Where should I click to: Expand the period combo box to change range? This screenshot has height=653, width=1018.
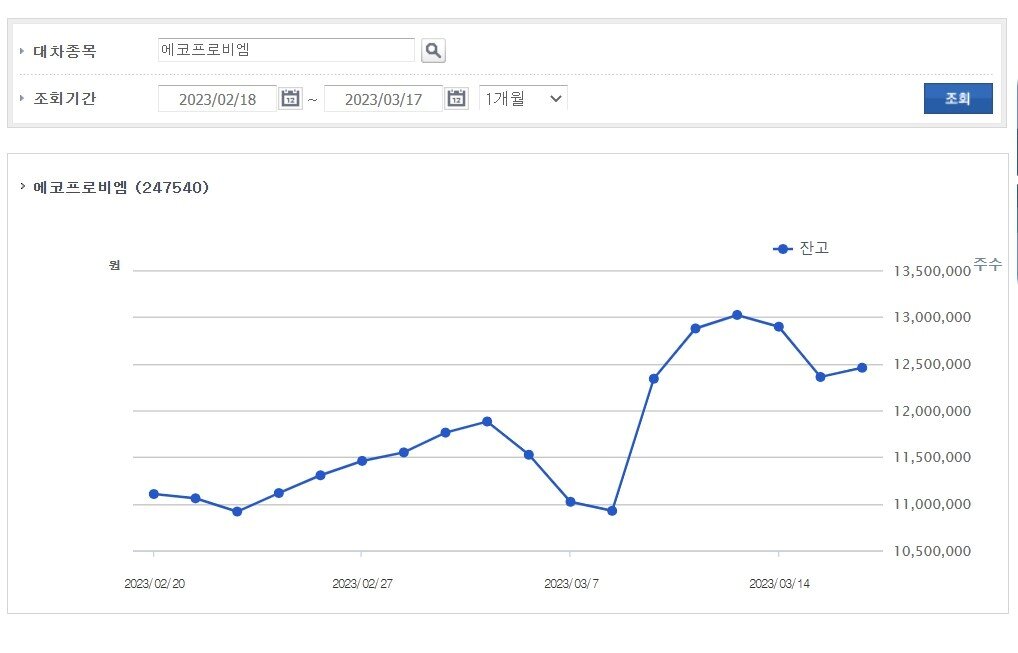522,98
